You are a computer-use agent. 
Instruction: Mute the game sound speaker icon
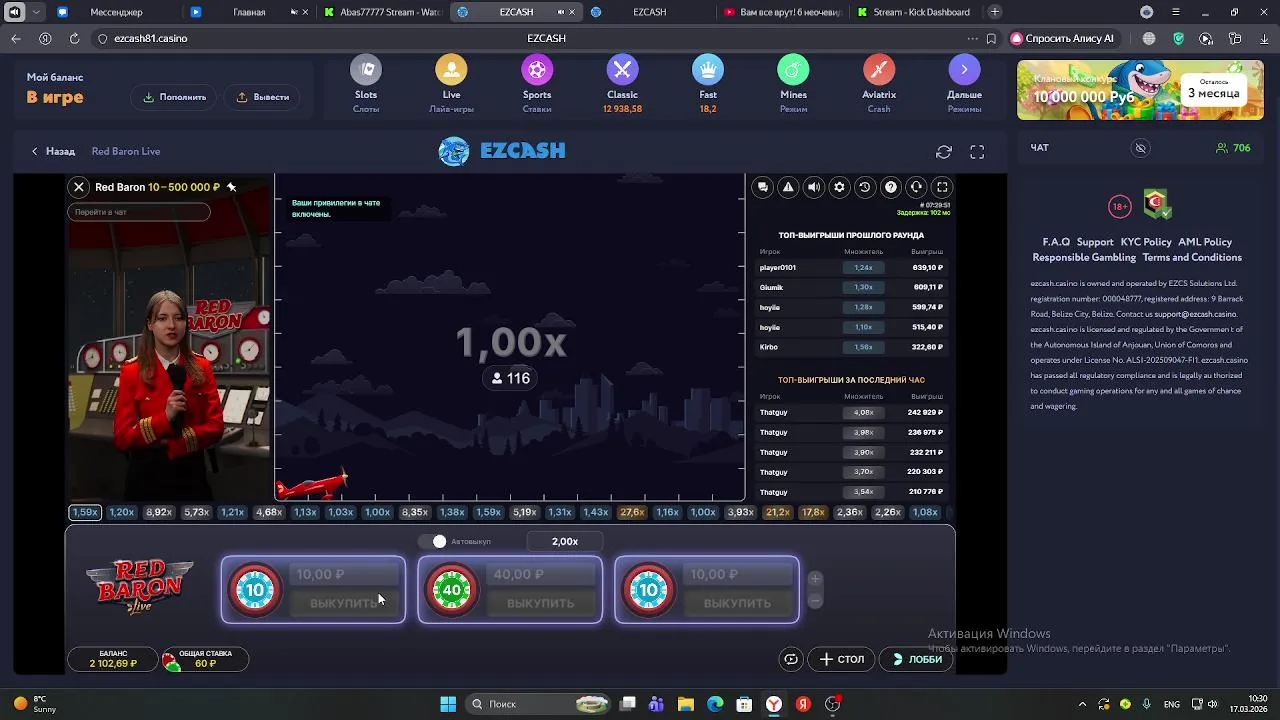(x=814, y=187)
